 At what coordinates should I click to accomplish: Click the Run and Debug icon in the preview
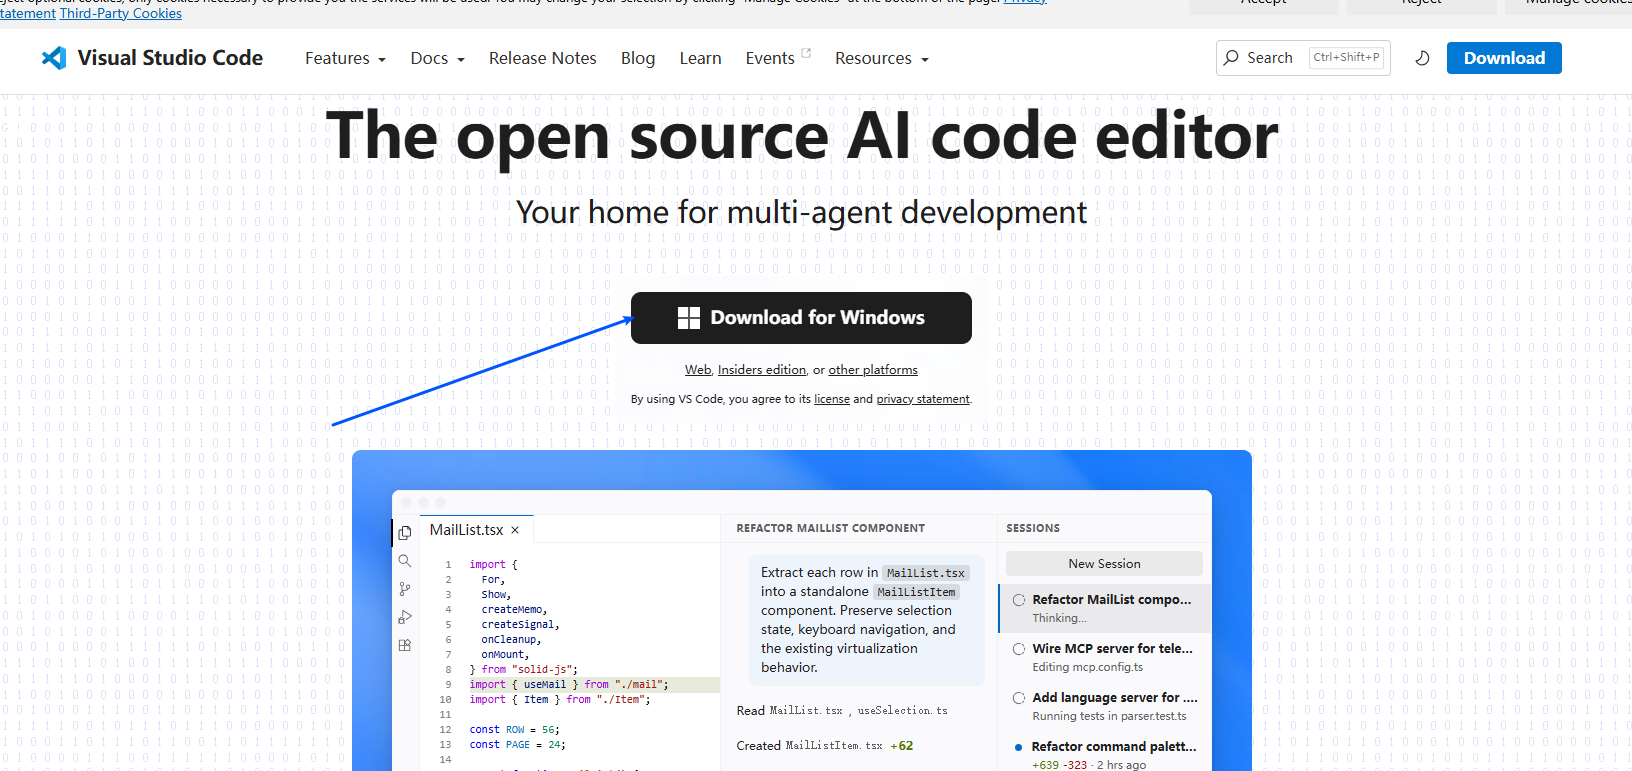pos(405,617)
